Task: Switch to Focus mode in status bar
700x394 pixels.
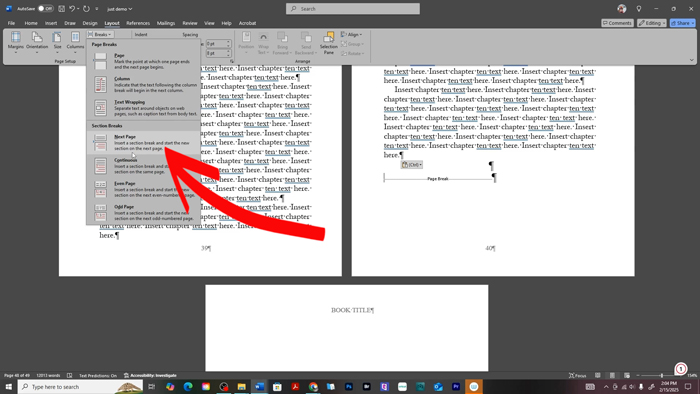Action: (577, 375)
